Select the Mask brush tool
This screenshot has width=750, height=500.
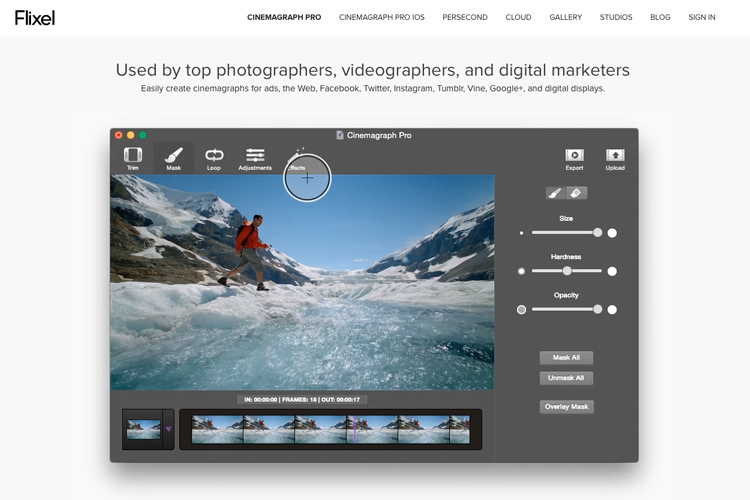173,156
